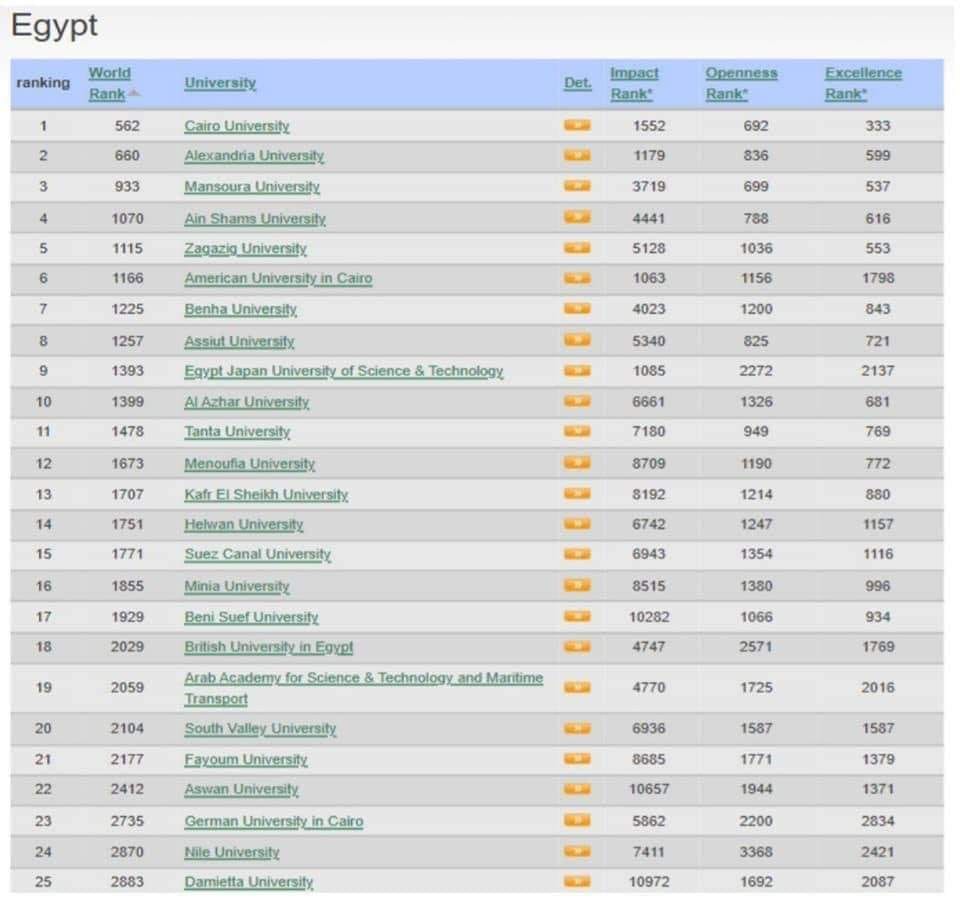Open details icon in British University in Egypt row
The height and width of the screenshot is (904, 960).
click(577, 647)
